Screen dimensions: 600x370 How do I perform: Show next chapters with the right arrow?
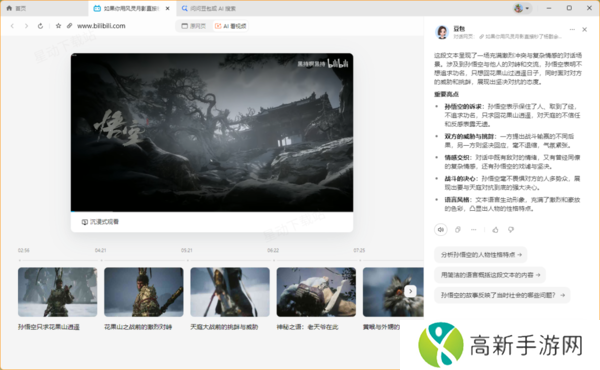(x=410, y=291)
